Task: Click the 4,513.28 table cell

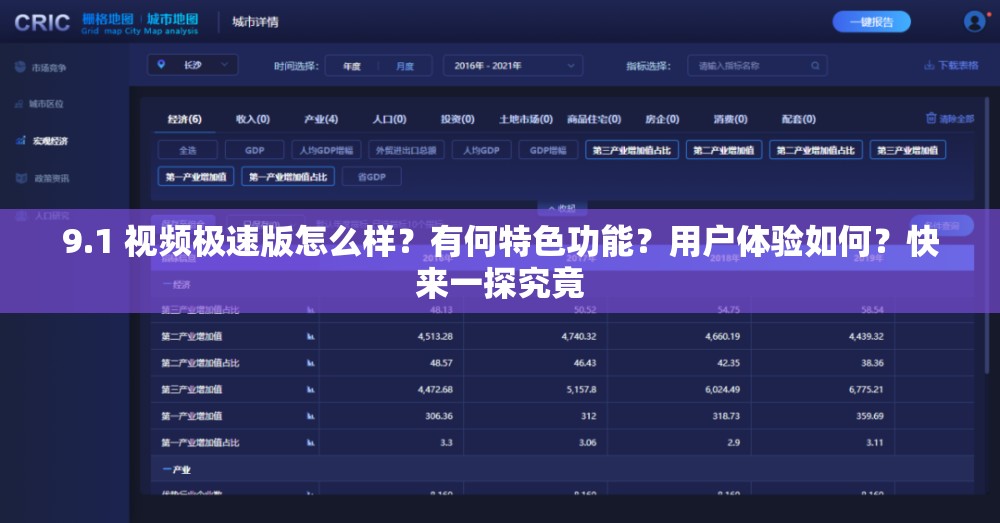Action: click(436, 336)
